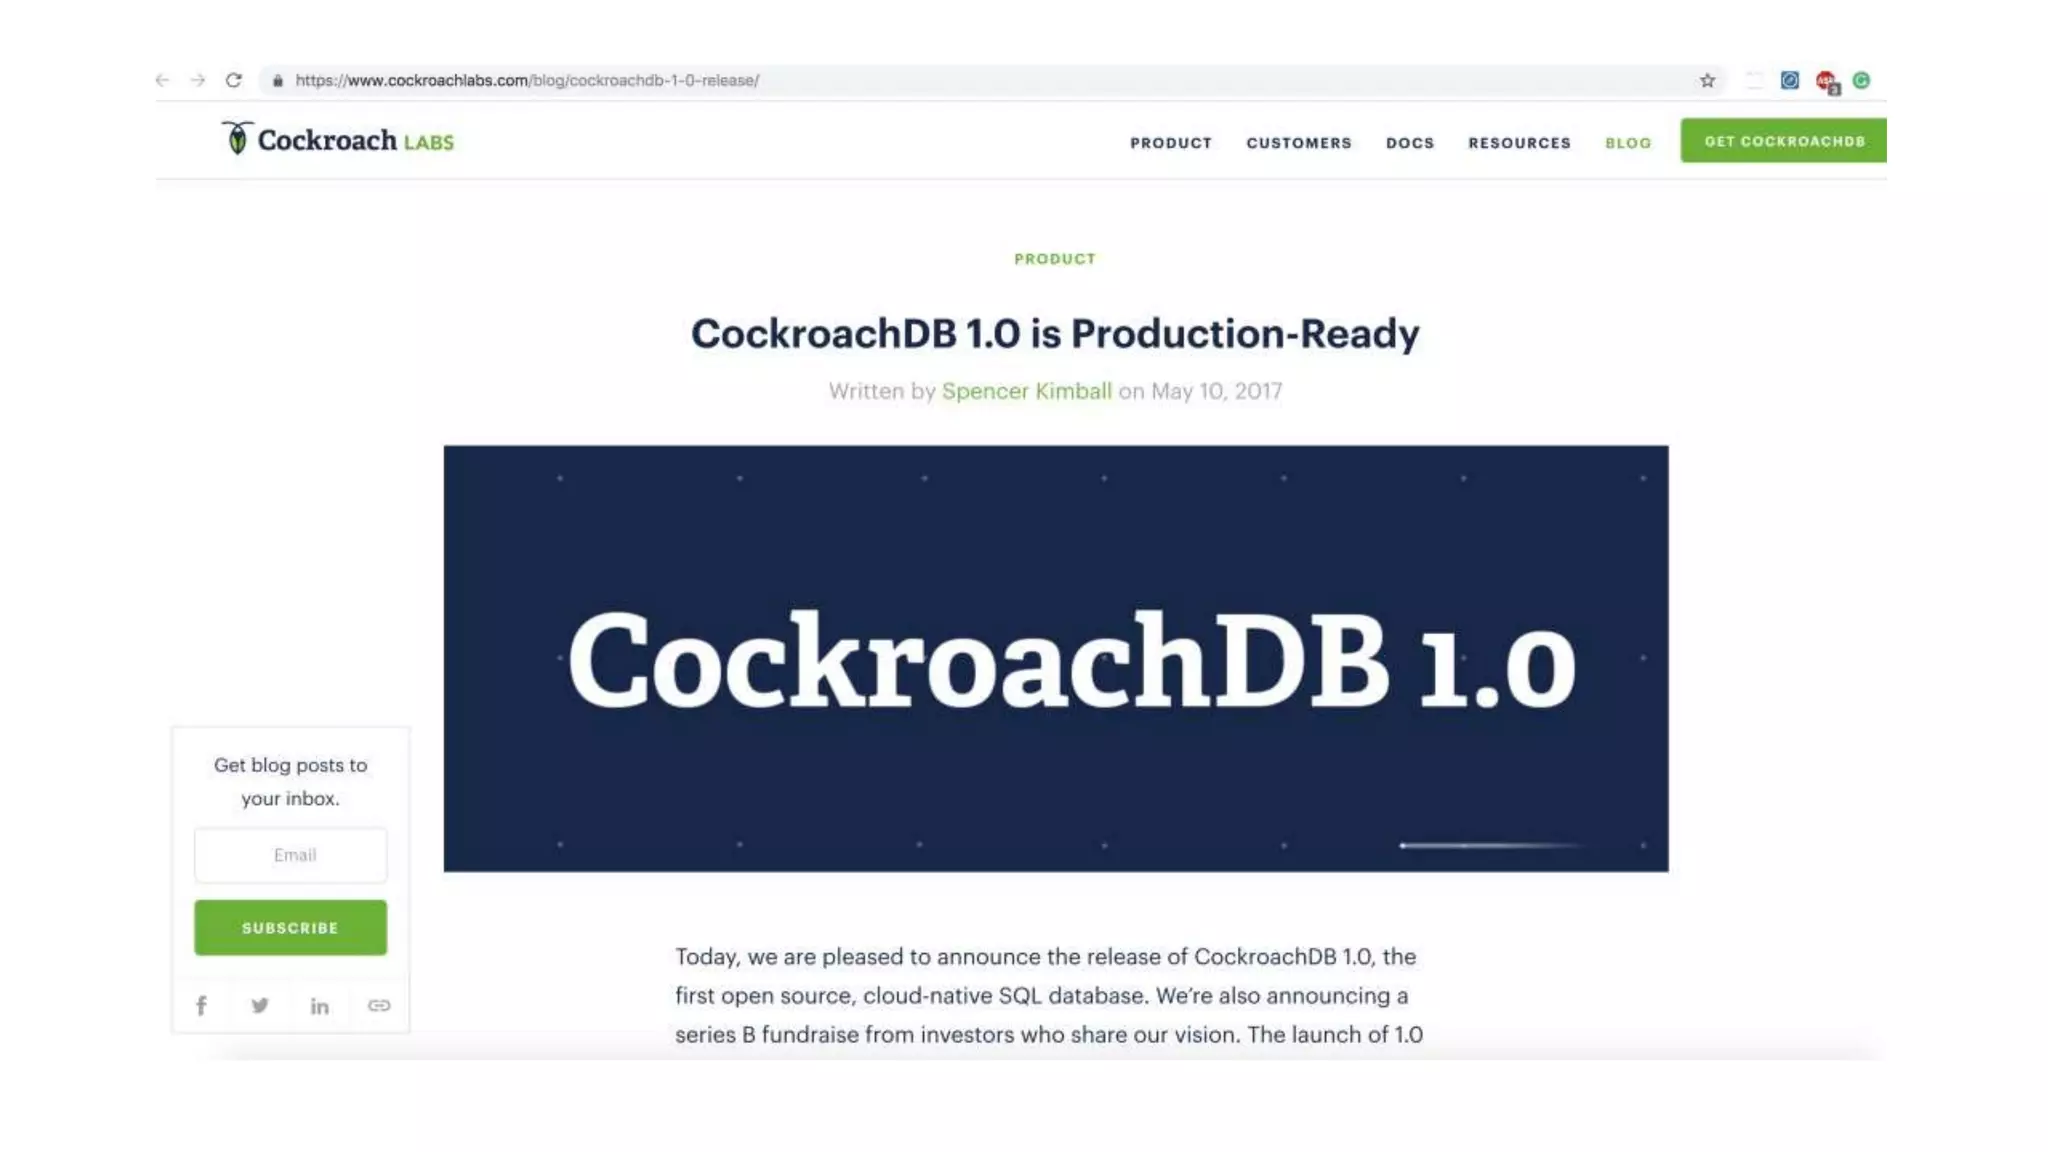Click the Get CockroachDB button
The image size is (2048, 1152).
1783,141
